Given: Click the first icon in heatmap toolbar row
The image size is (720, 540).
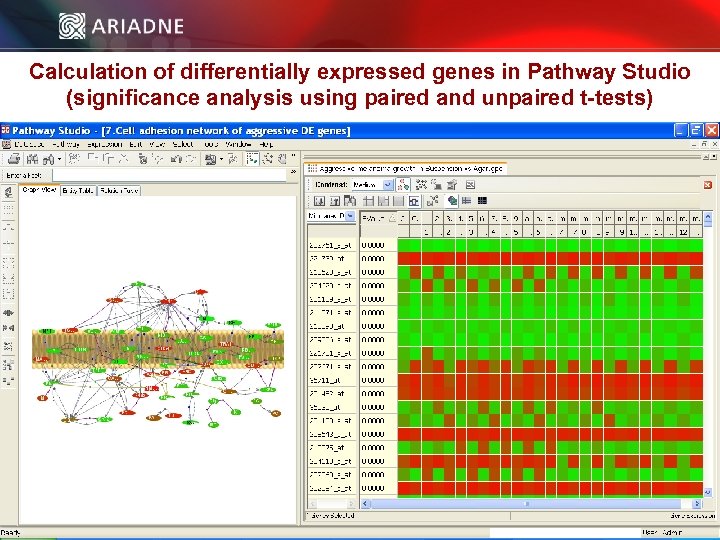Looking at the screenshot, I should point(319,201).
